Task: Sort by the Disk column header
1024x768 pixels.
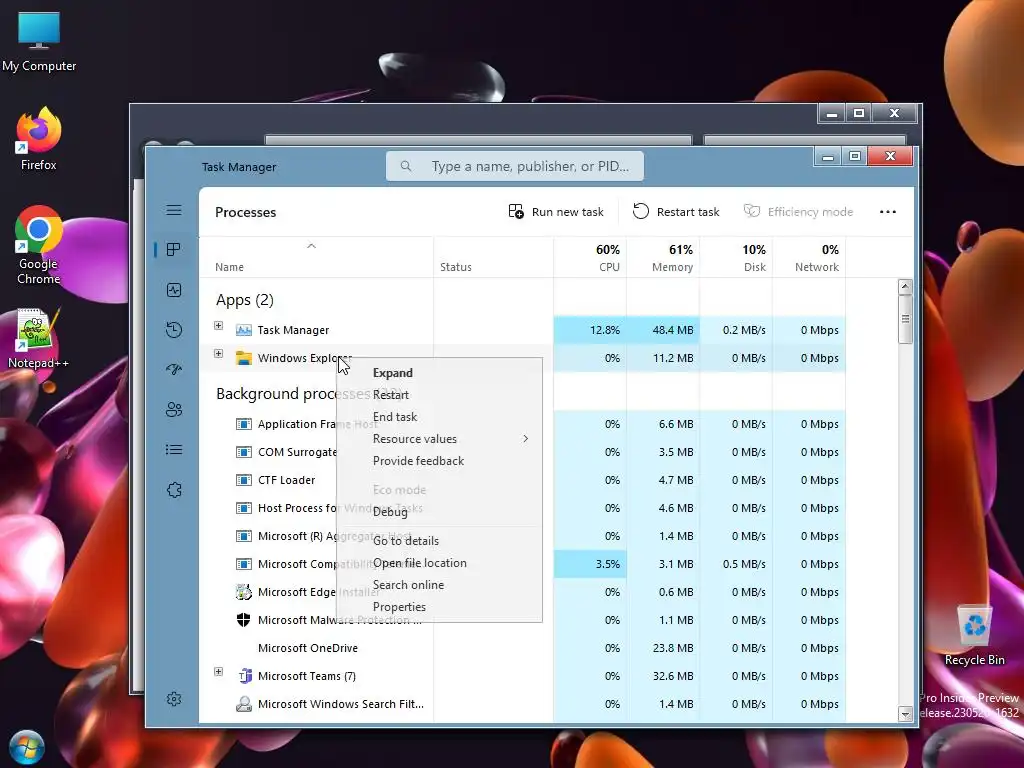Action: (736, 258)
